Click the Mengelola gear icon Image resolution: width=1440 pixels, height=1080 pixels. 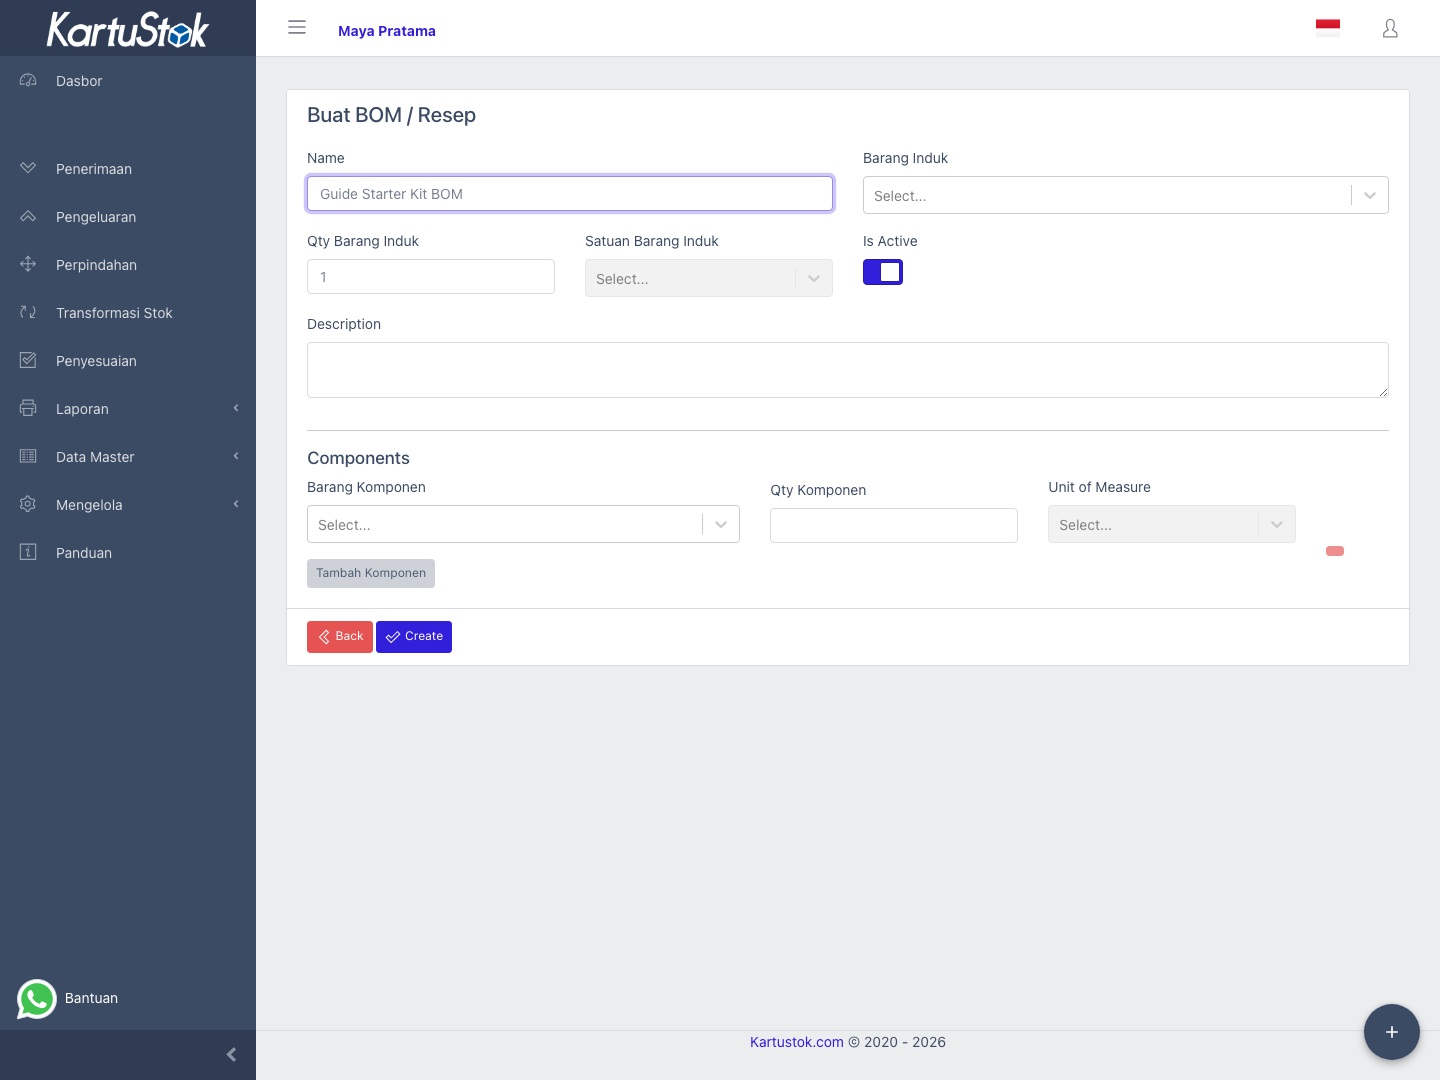(x=28, y=504)
